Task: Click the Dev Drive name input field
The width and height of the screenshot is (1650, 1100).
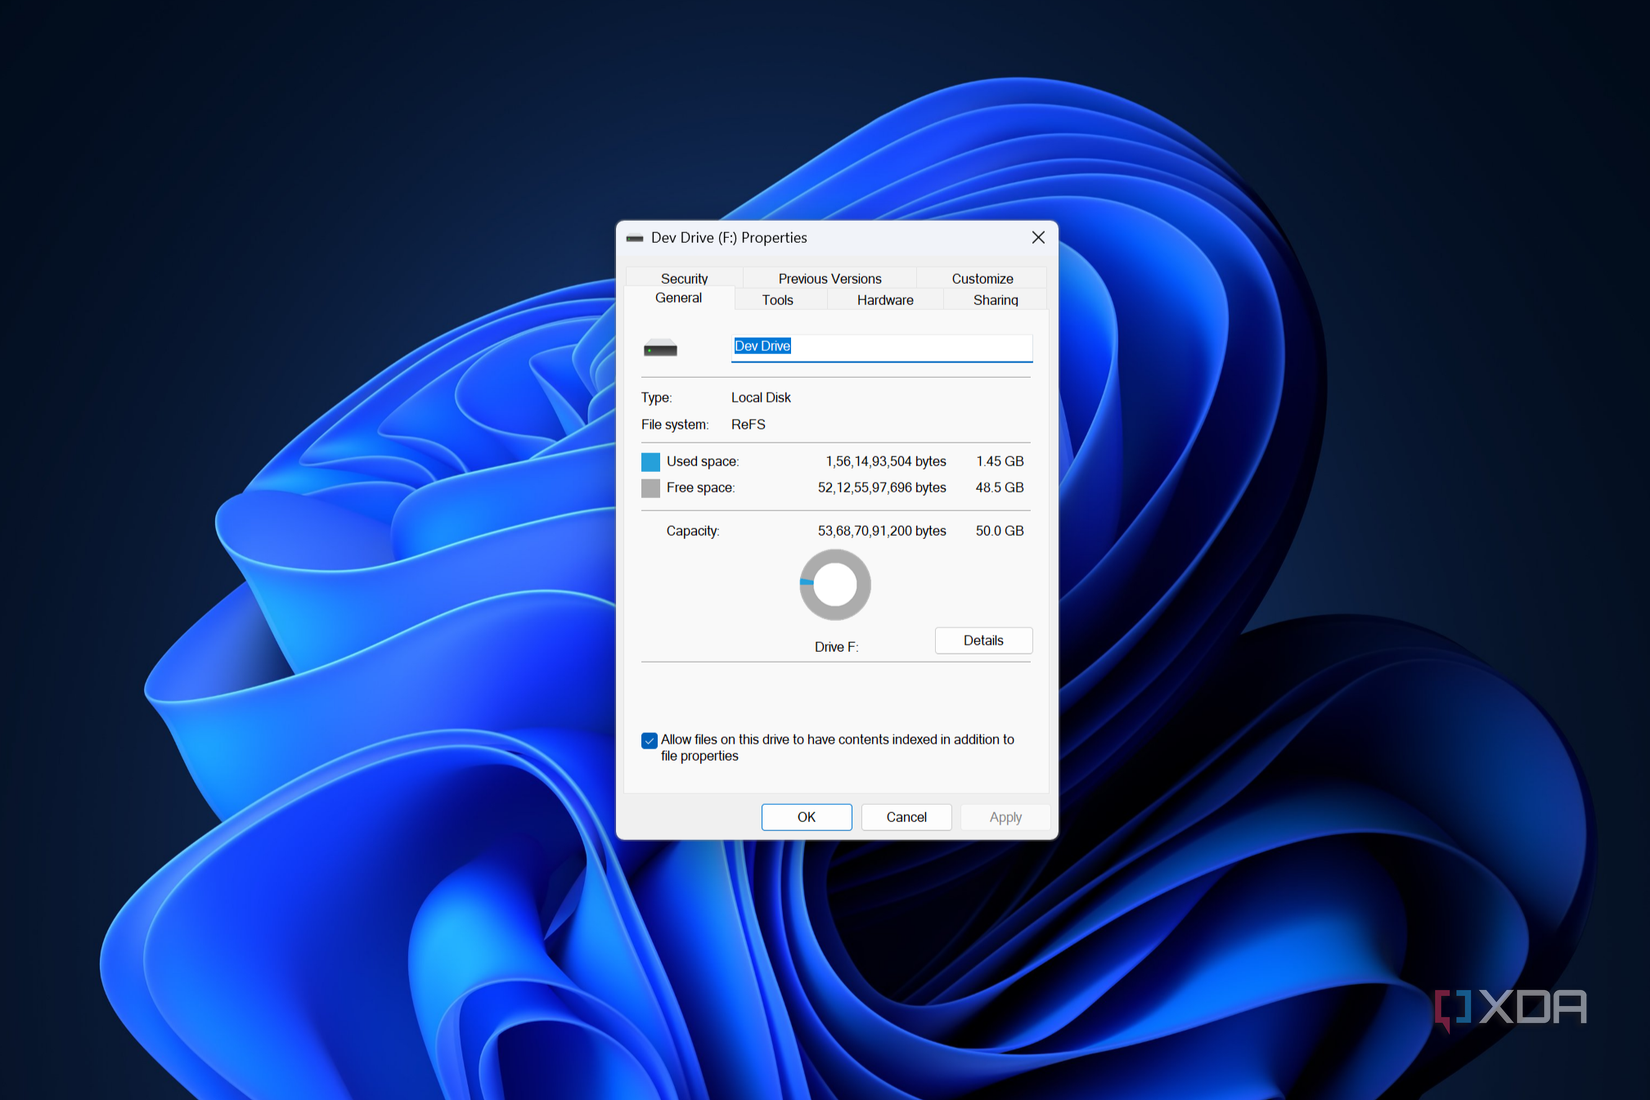Action: 881,347
